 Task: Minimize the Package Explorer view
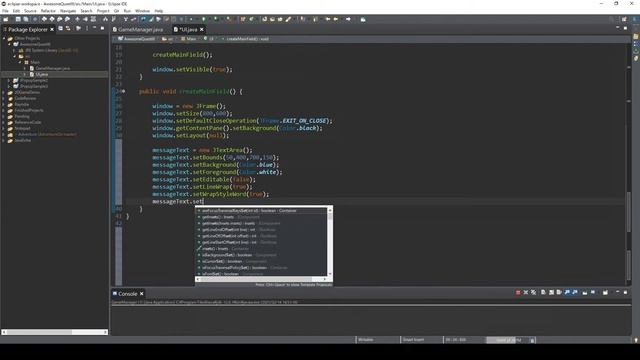pyautogui.click(x=94, y=28)
